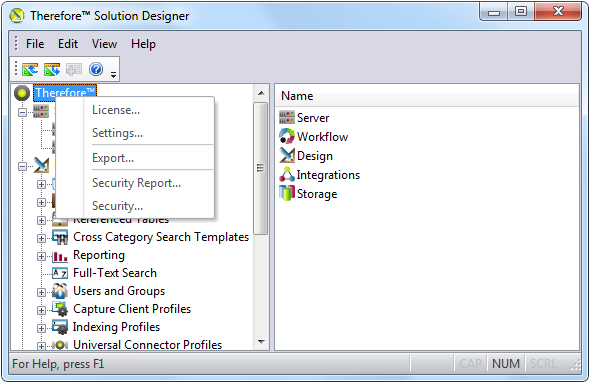This screenshot has width=590, height=383.
Task: Select the Workflow list entry text
Action: pyautogui.click(x=322, y=137)
